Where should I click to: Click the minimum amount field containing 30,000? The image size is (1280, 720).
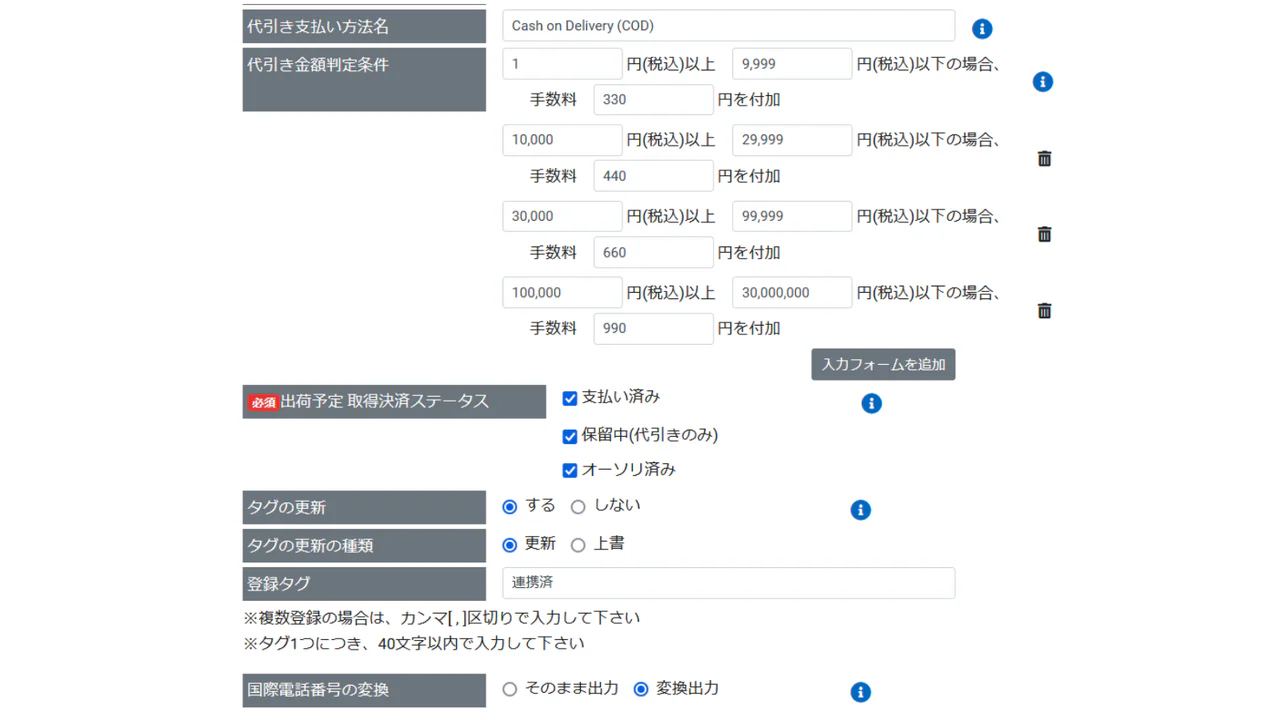point(562,216)
